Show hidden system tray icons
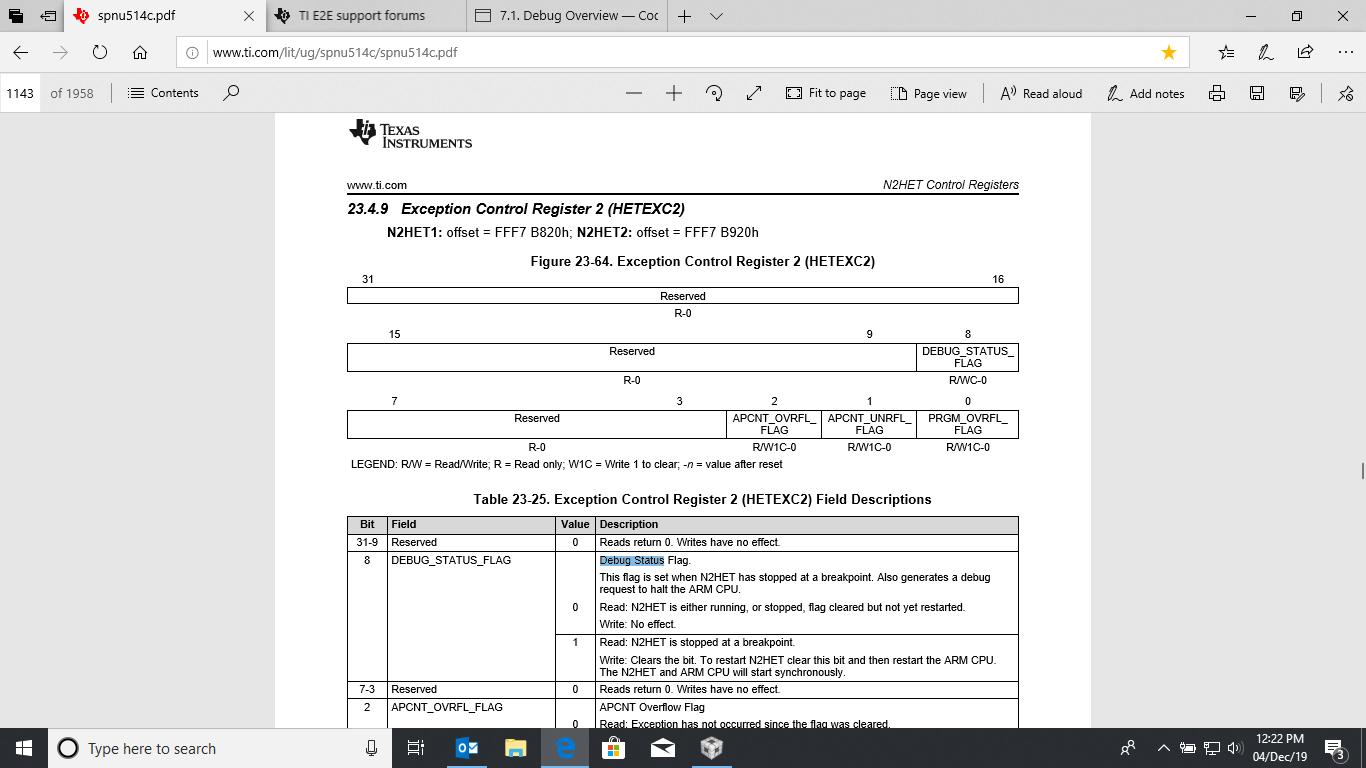Image resolution: width=1366 pixels, height=768 pixels. click(x=1164, y=748)
